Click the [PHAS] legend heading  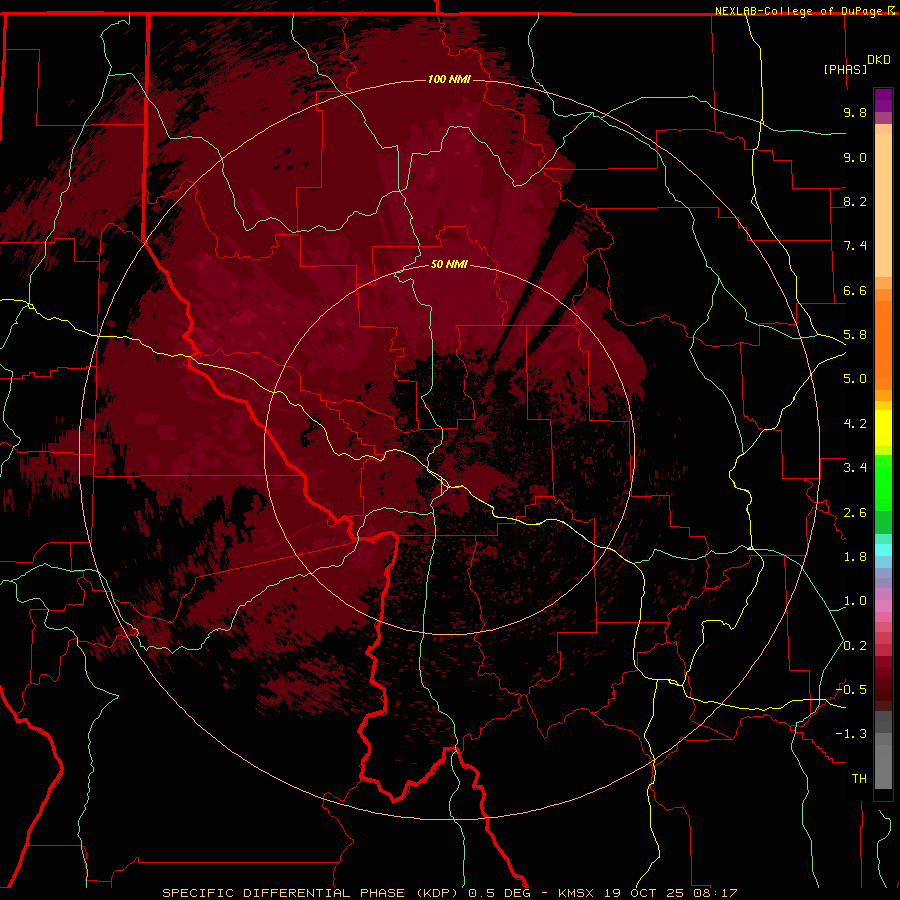845,69
